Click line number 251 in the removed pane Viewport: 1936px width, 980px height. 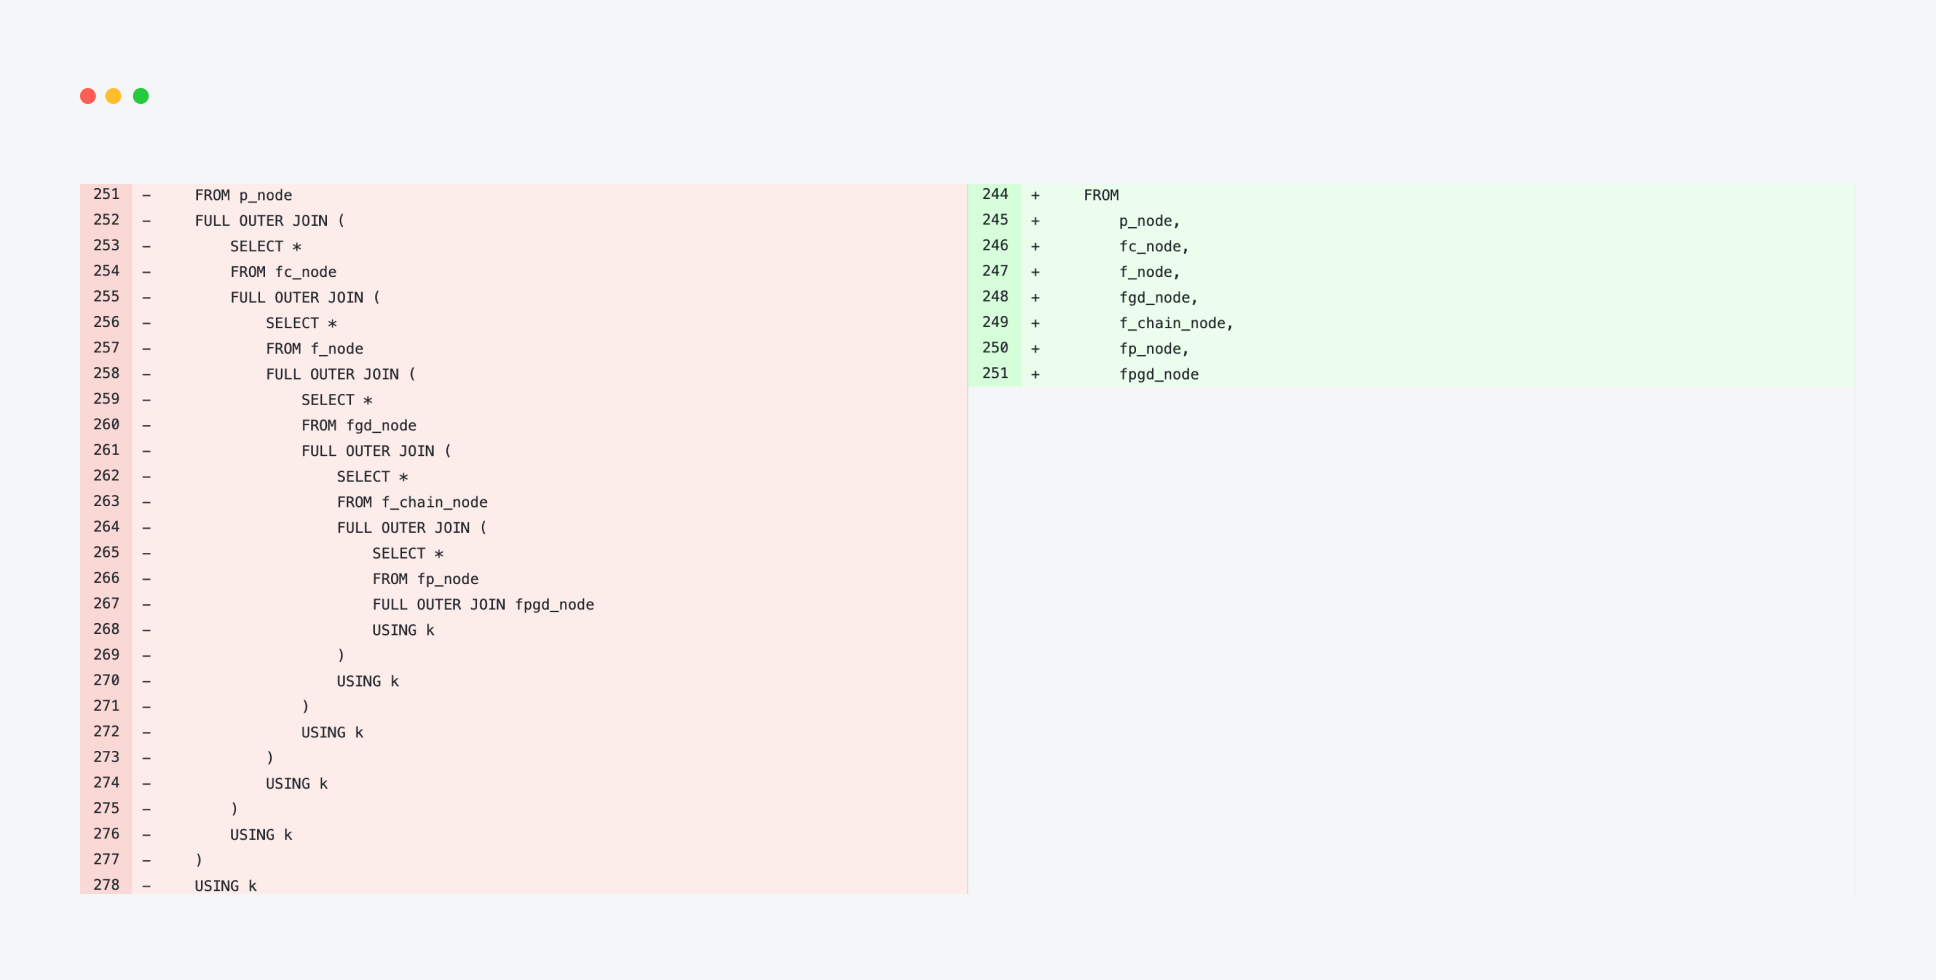tap(106, 194)
